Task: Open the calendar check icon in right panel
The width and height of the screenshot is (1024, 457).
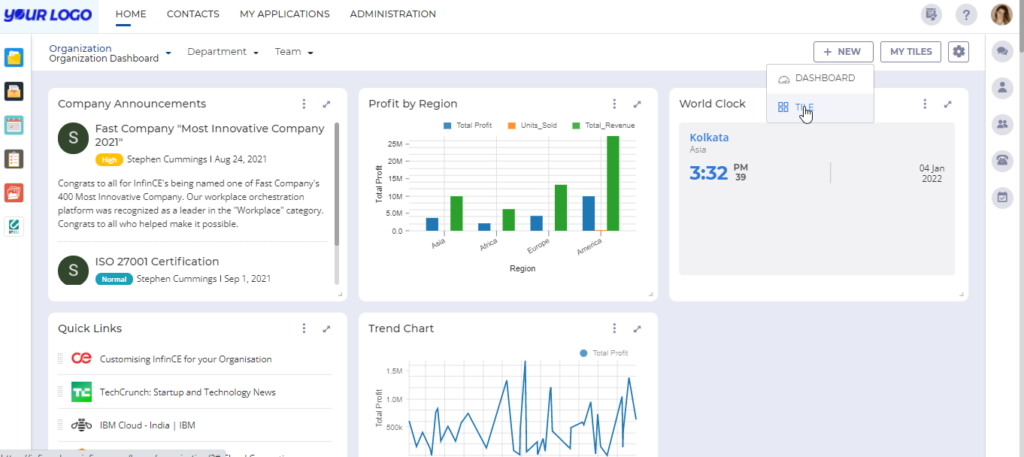Action: 1002,197
